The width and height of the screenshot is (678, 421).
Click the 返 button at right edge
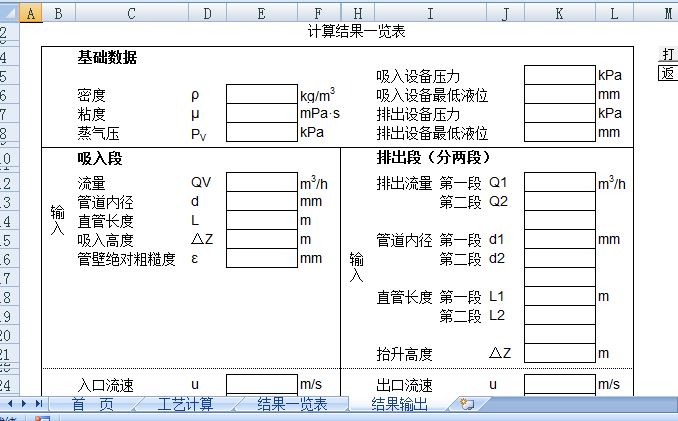pos(668,73)
